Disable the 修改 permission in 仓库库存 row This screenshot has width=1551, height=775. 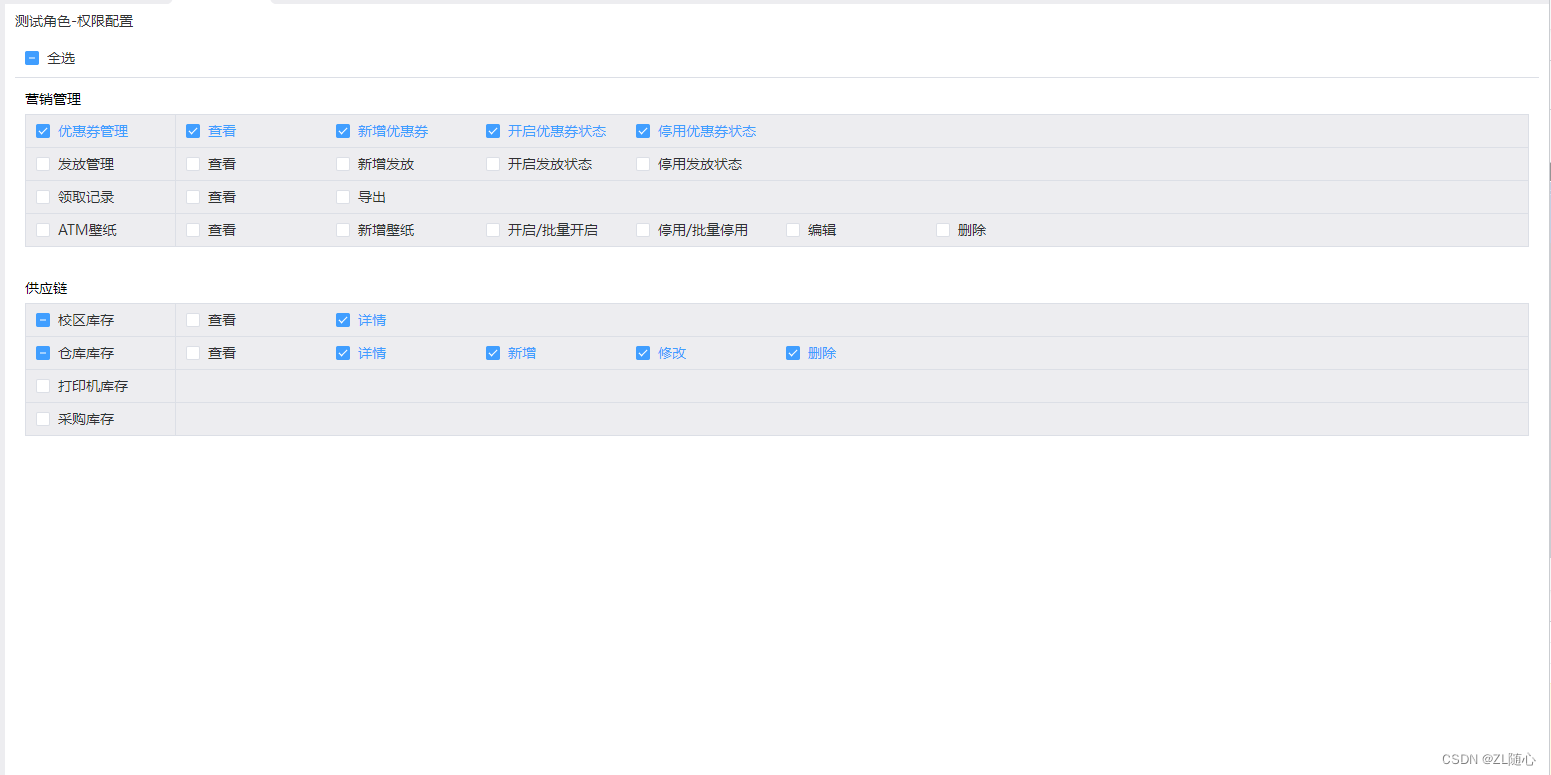(x=642, y=352)
